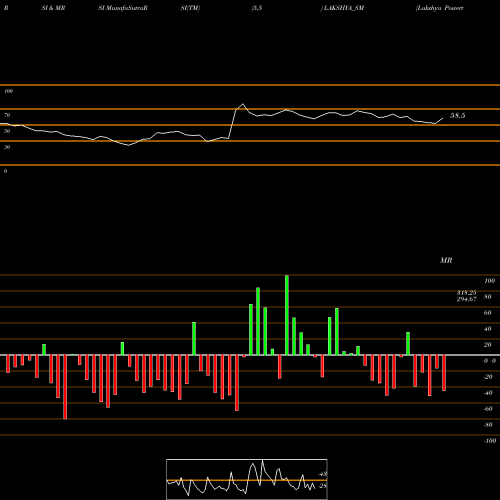The height and width of the screenshot is (500, 500).
Task: Click the Lakshya Power name in header
Action: 440,8
